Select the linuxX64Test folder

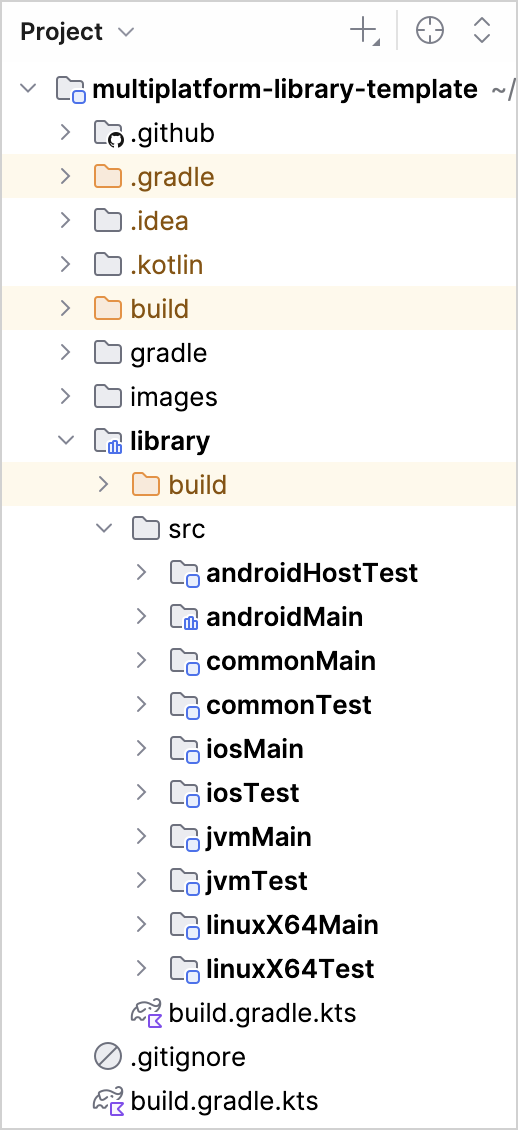coord(290,969)
